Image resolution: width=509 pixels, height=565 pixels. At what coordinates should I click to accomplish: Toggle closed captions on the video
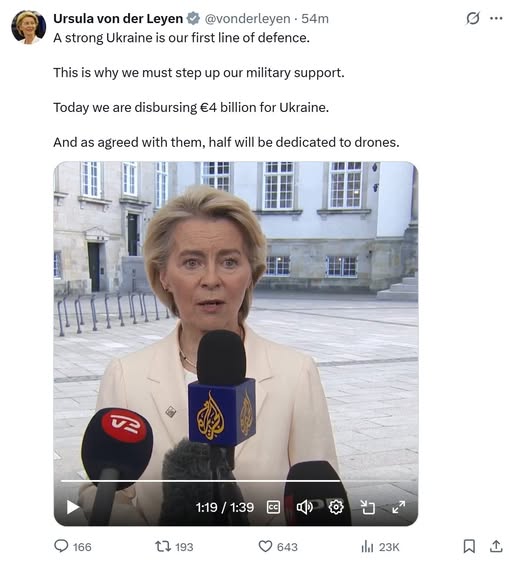[x=273, y=507]
